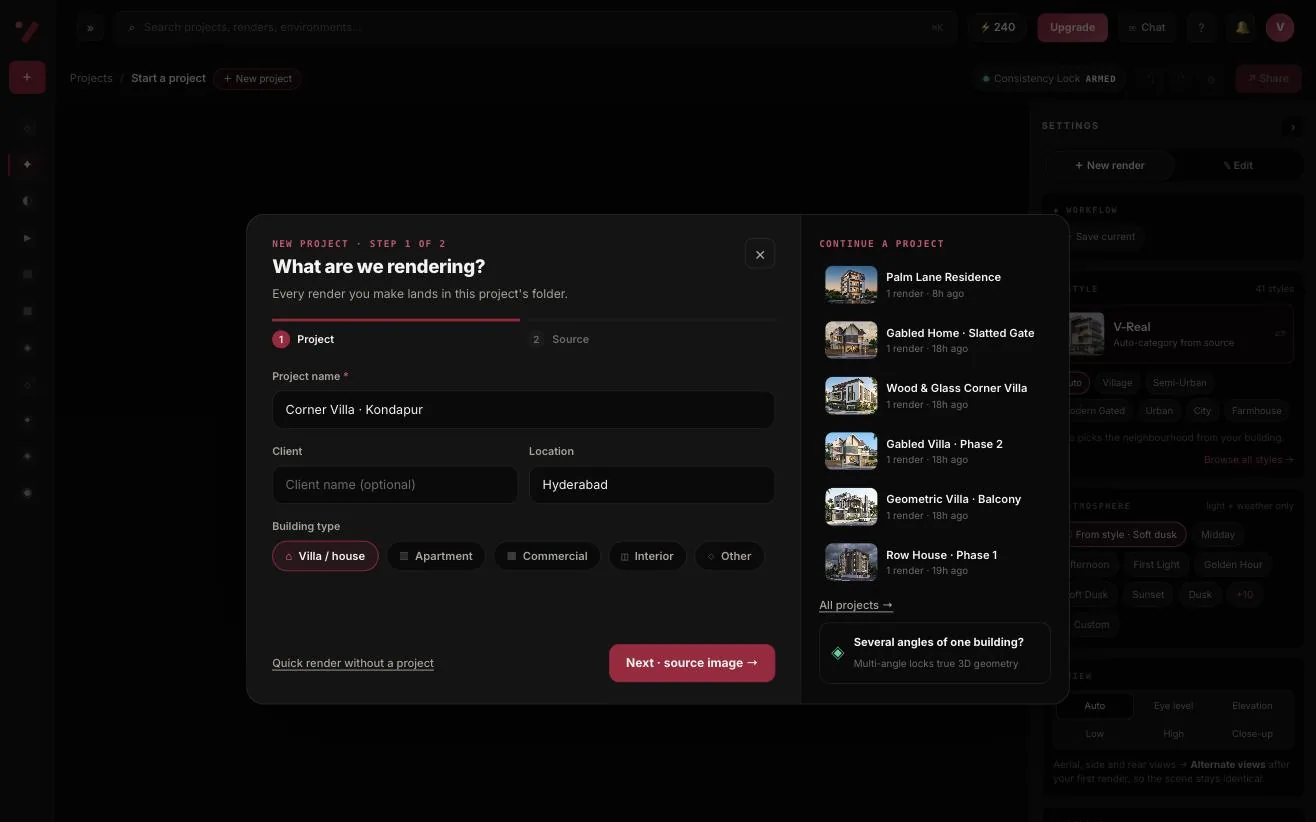Check the 240 credits lightning indicator

pyautogui.click(x=998, y=28)
